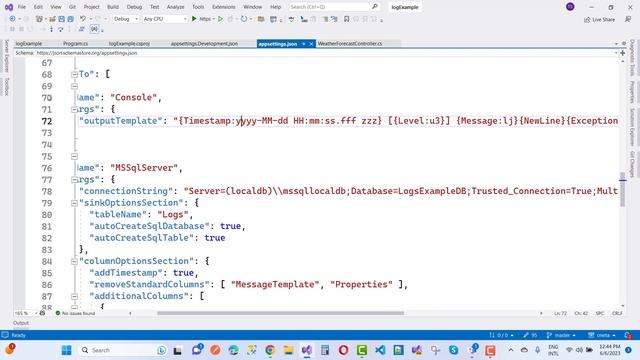640x360 pixels.
Task: Collapse the region at line 68
Action: pyautogui.click(x=74, y=74)
